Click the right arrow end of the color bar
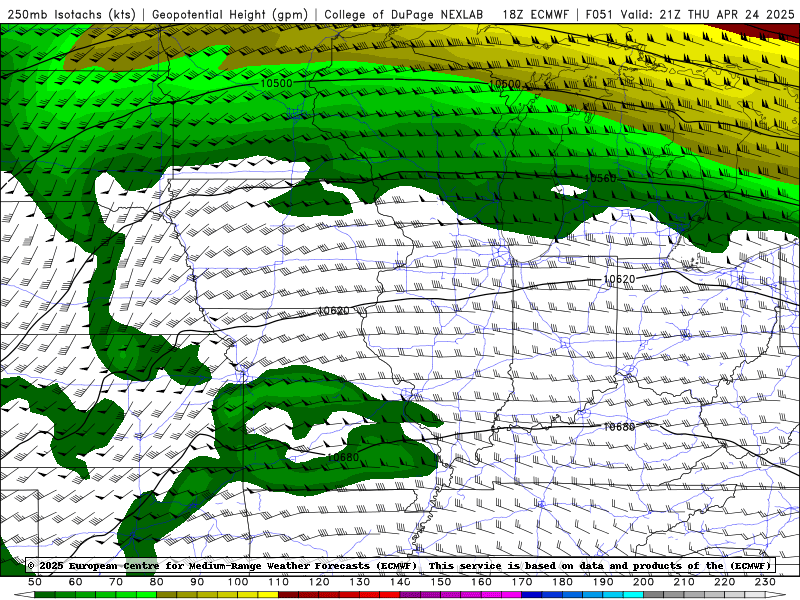The image size is (800, 600). pos(776,596)
